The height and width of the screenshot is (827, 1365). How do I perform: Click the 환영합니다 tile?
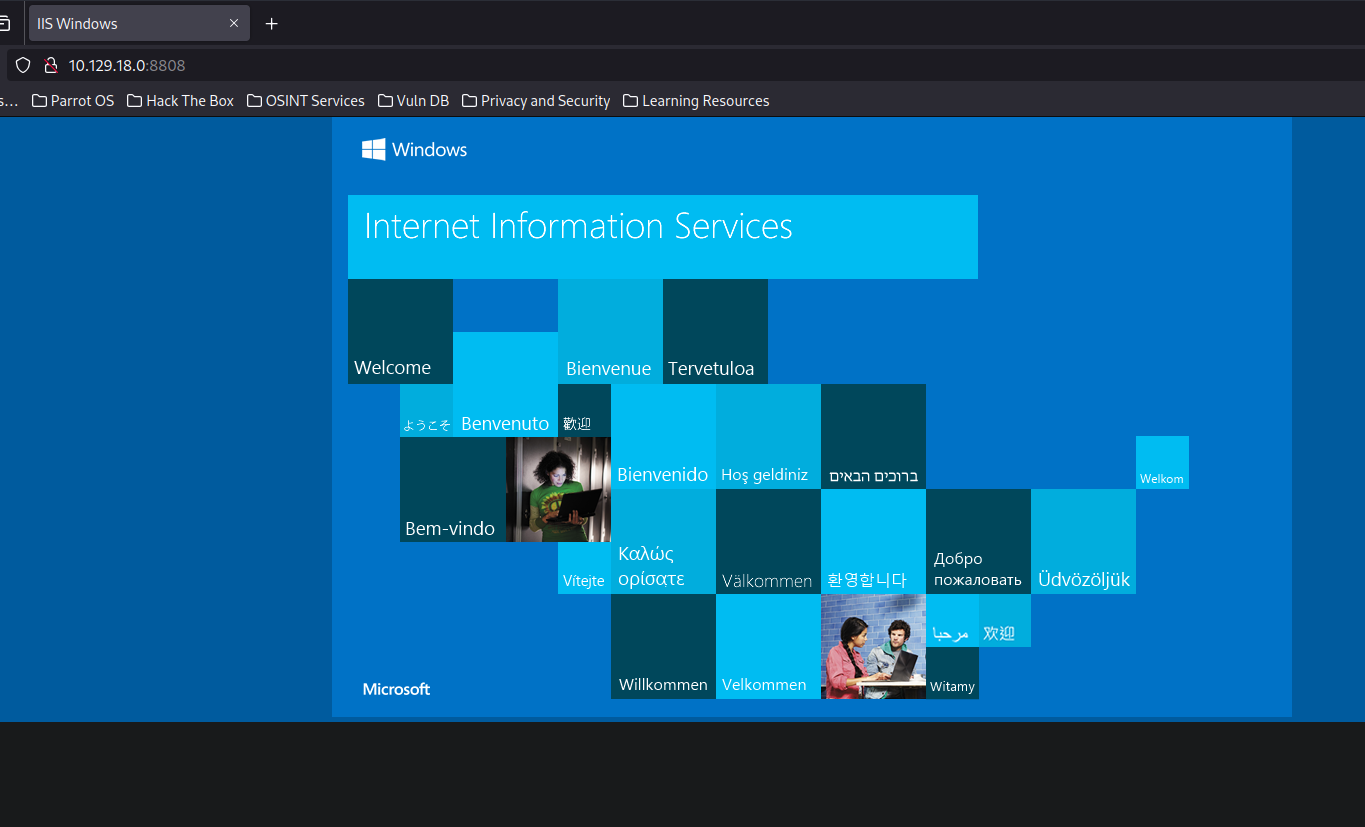pos(873,542)
